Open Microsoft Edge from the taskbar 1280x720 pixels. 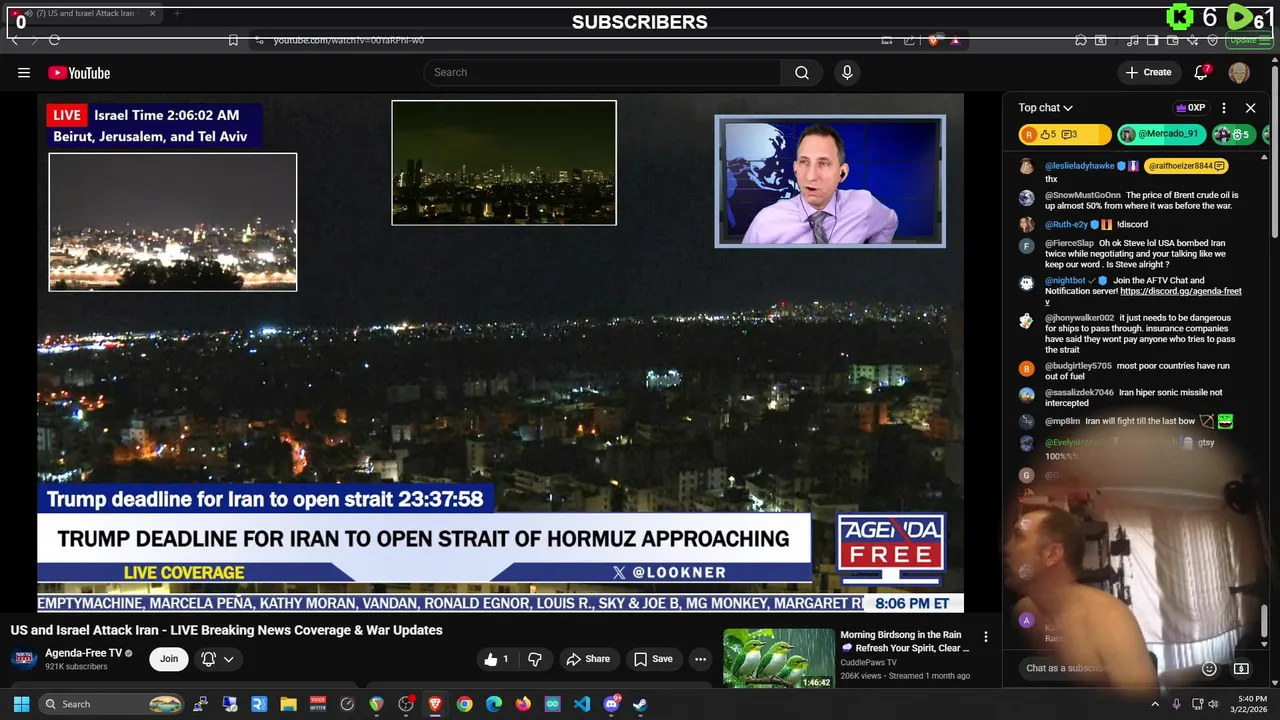click(x=494, y=704)
